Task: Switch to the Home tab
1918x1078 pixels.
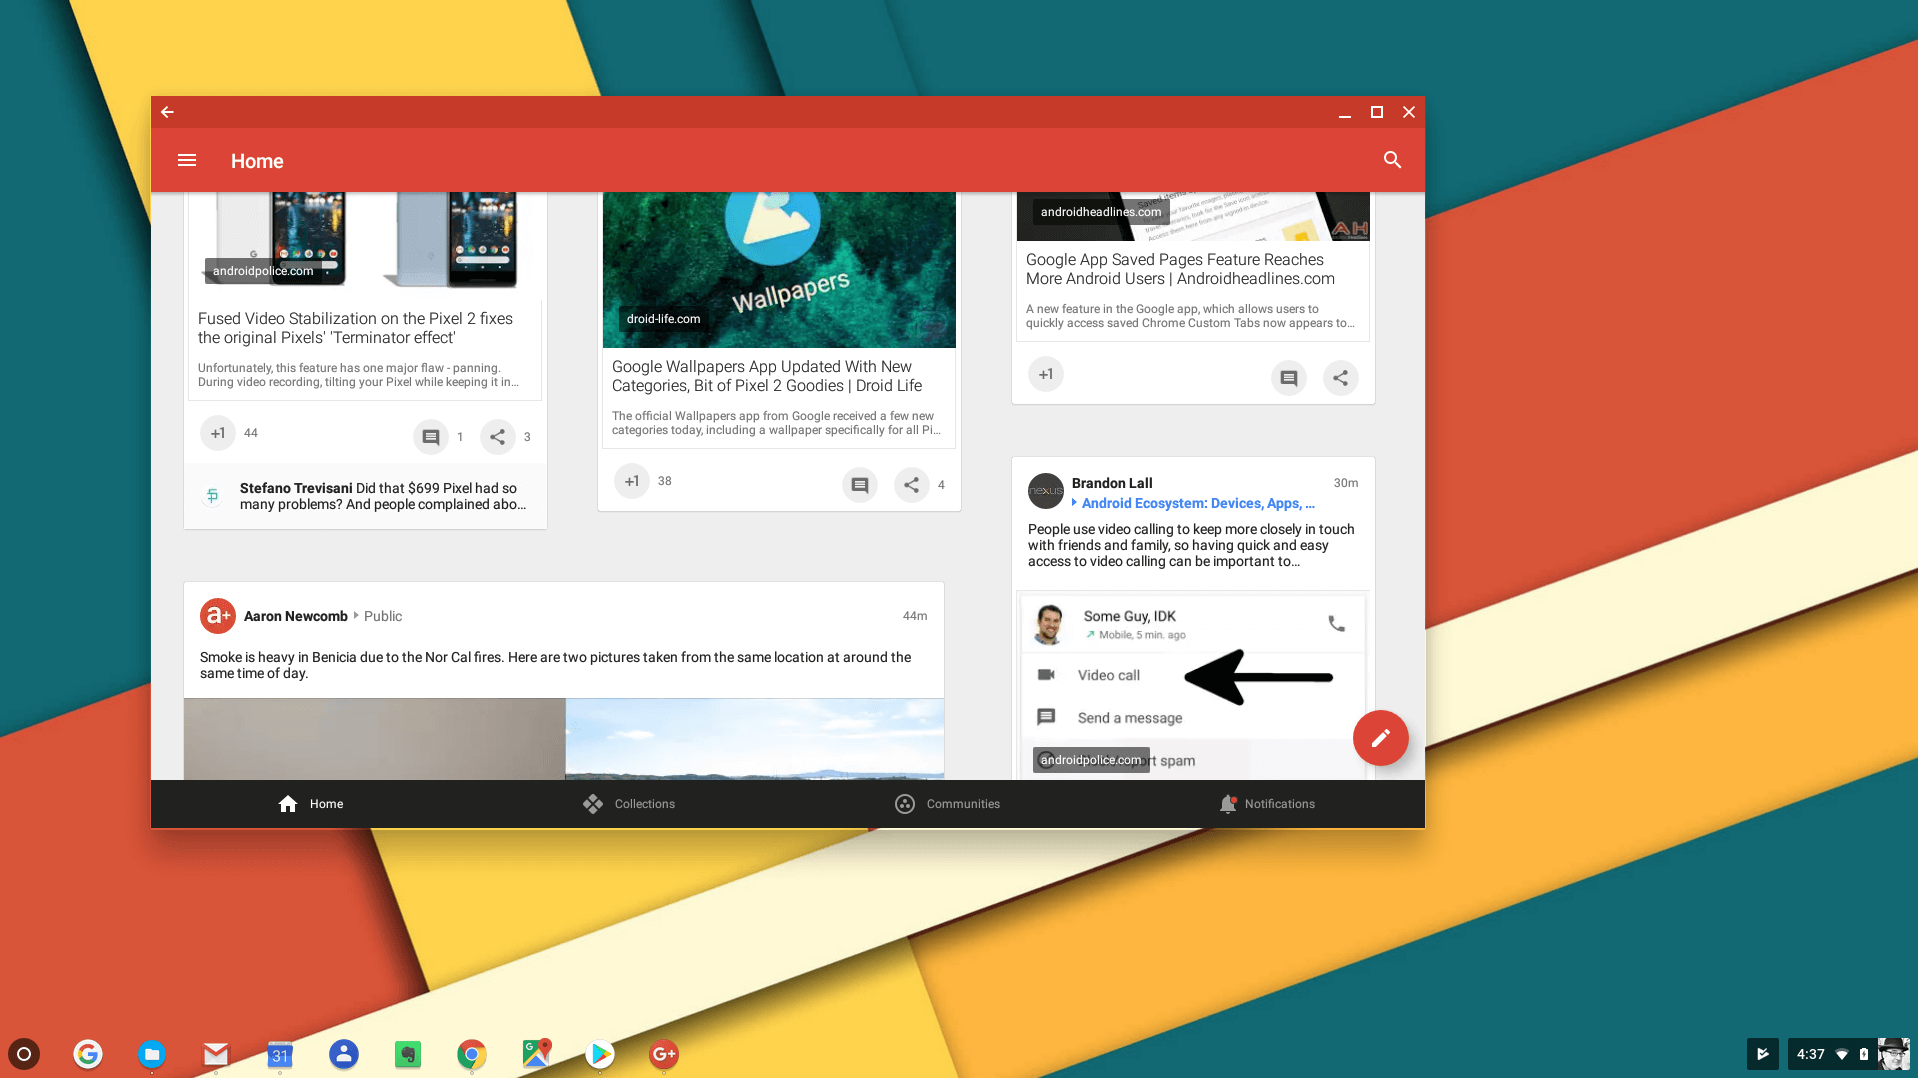Action: [x=311, y=804]
